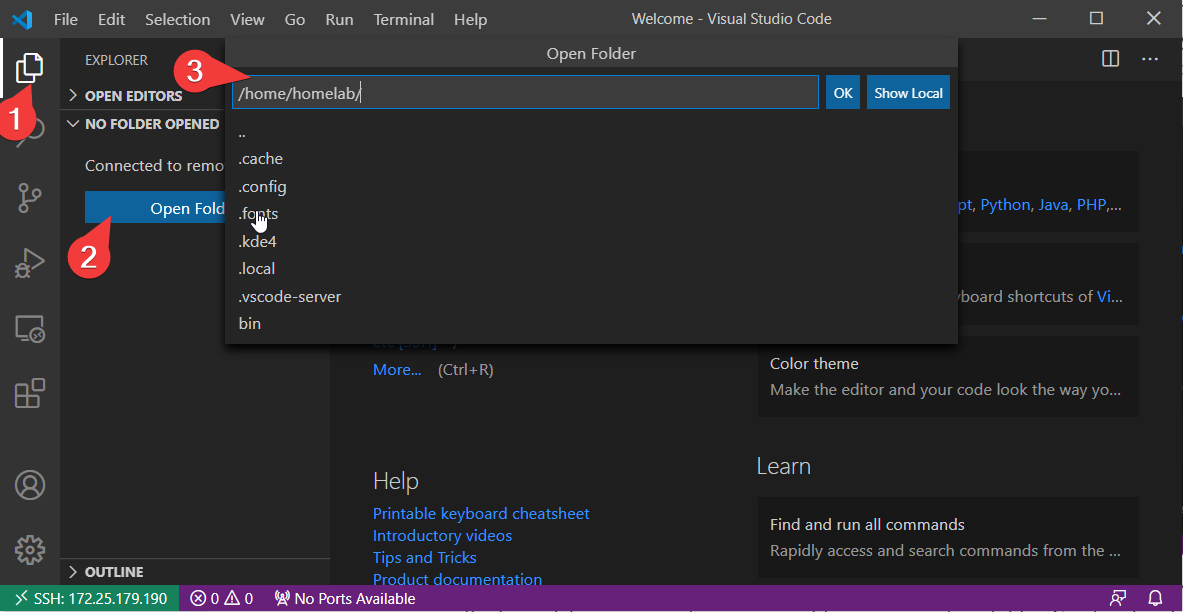Click the Show Local button

coord(908,93)
